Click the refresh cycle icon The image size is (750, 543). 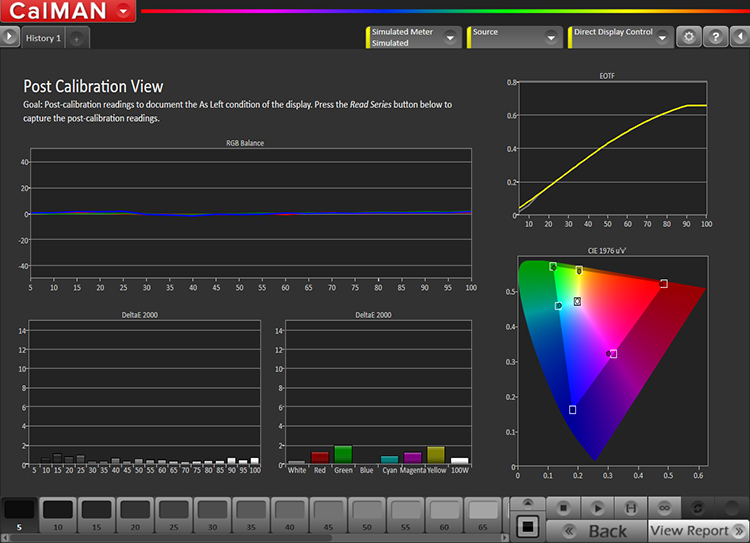coord(698,507)
